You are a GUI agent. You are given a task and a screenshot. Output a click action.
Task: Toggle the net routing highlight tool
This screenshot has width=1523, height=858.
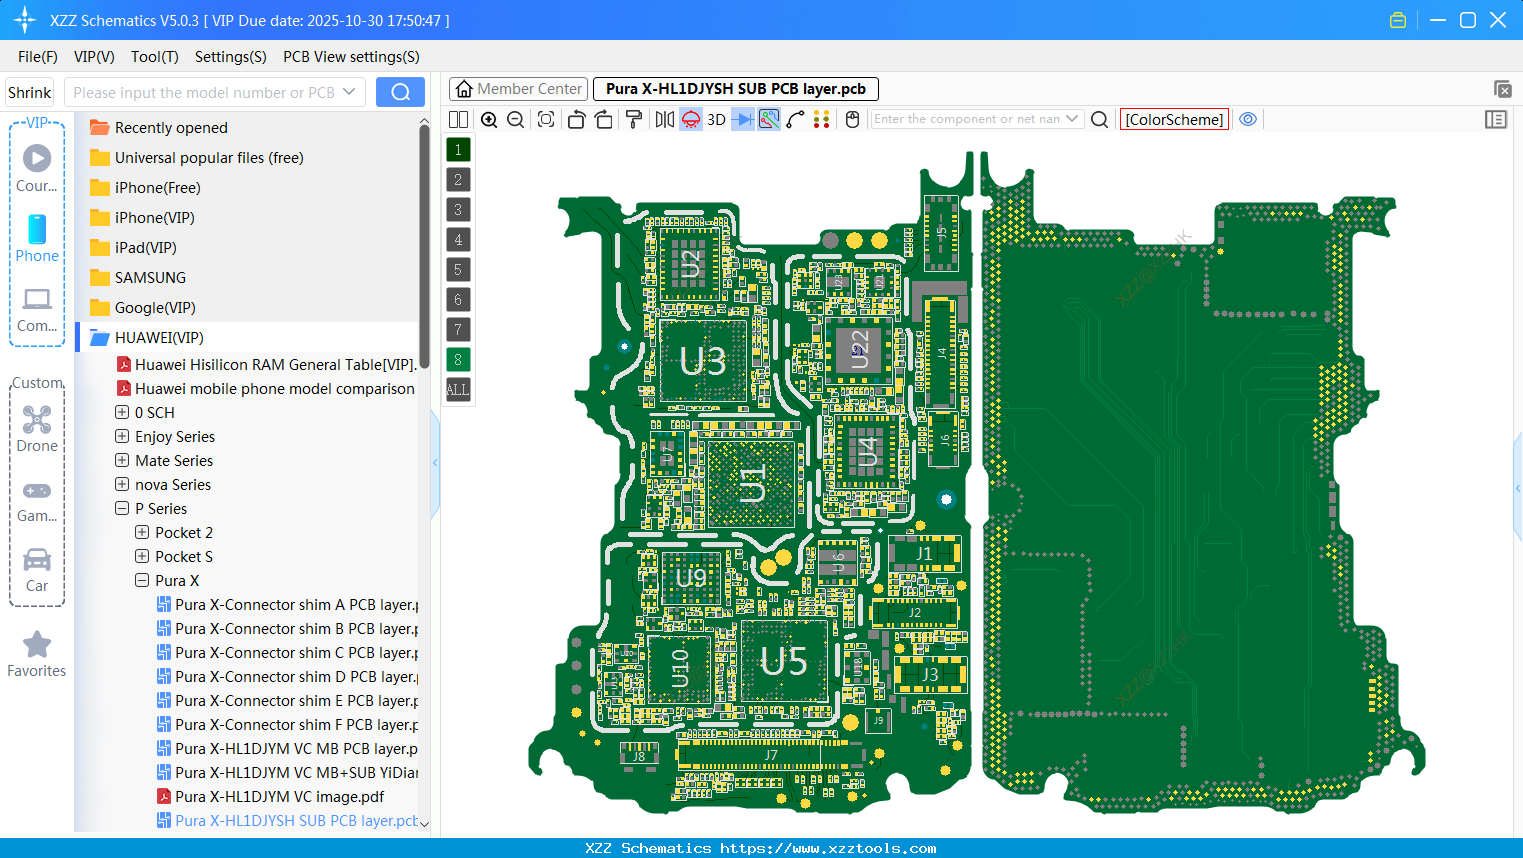[769, 119]
